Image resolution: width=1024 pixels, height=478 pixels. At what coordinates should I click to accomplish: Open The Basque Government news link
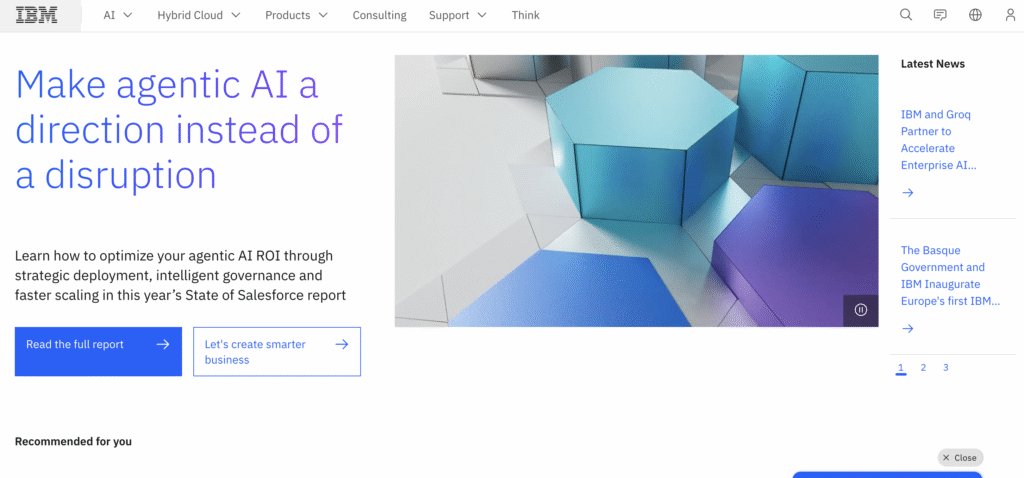pyautogui.click(x=950, y=276)
